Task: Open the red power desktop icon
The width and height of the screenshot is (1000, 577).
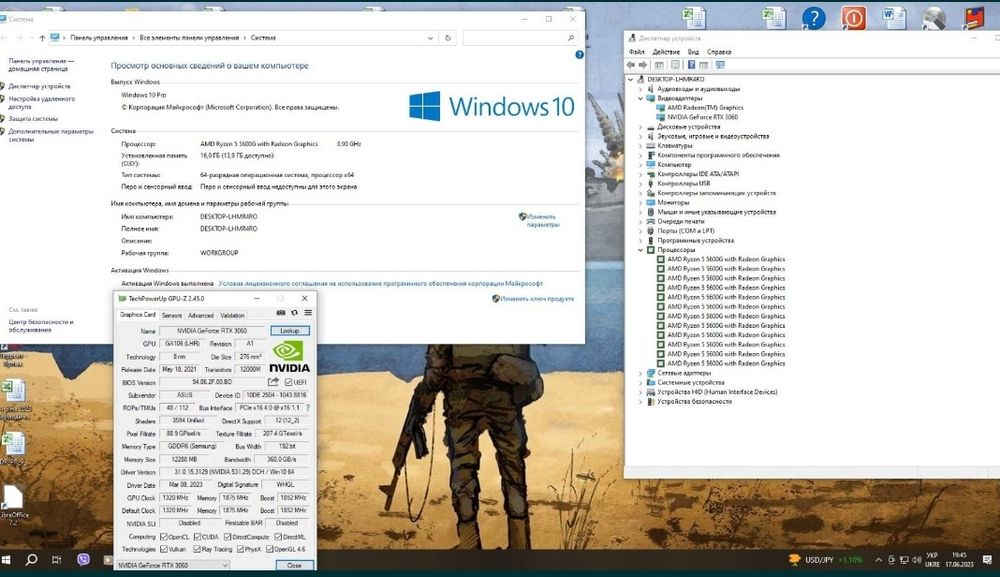Action: point(853,18)
